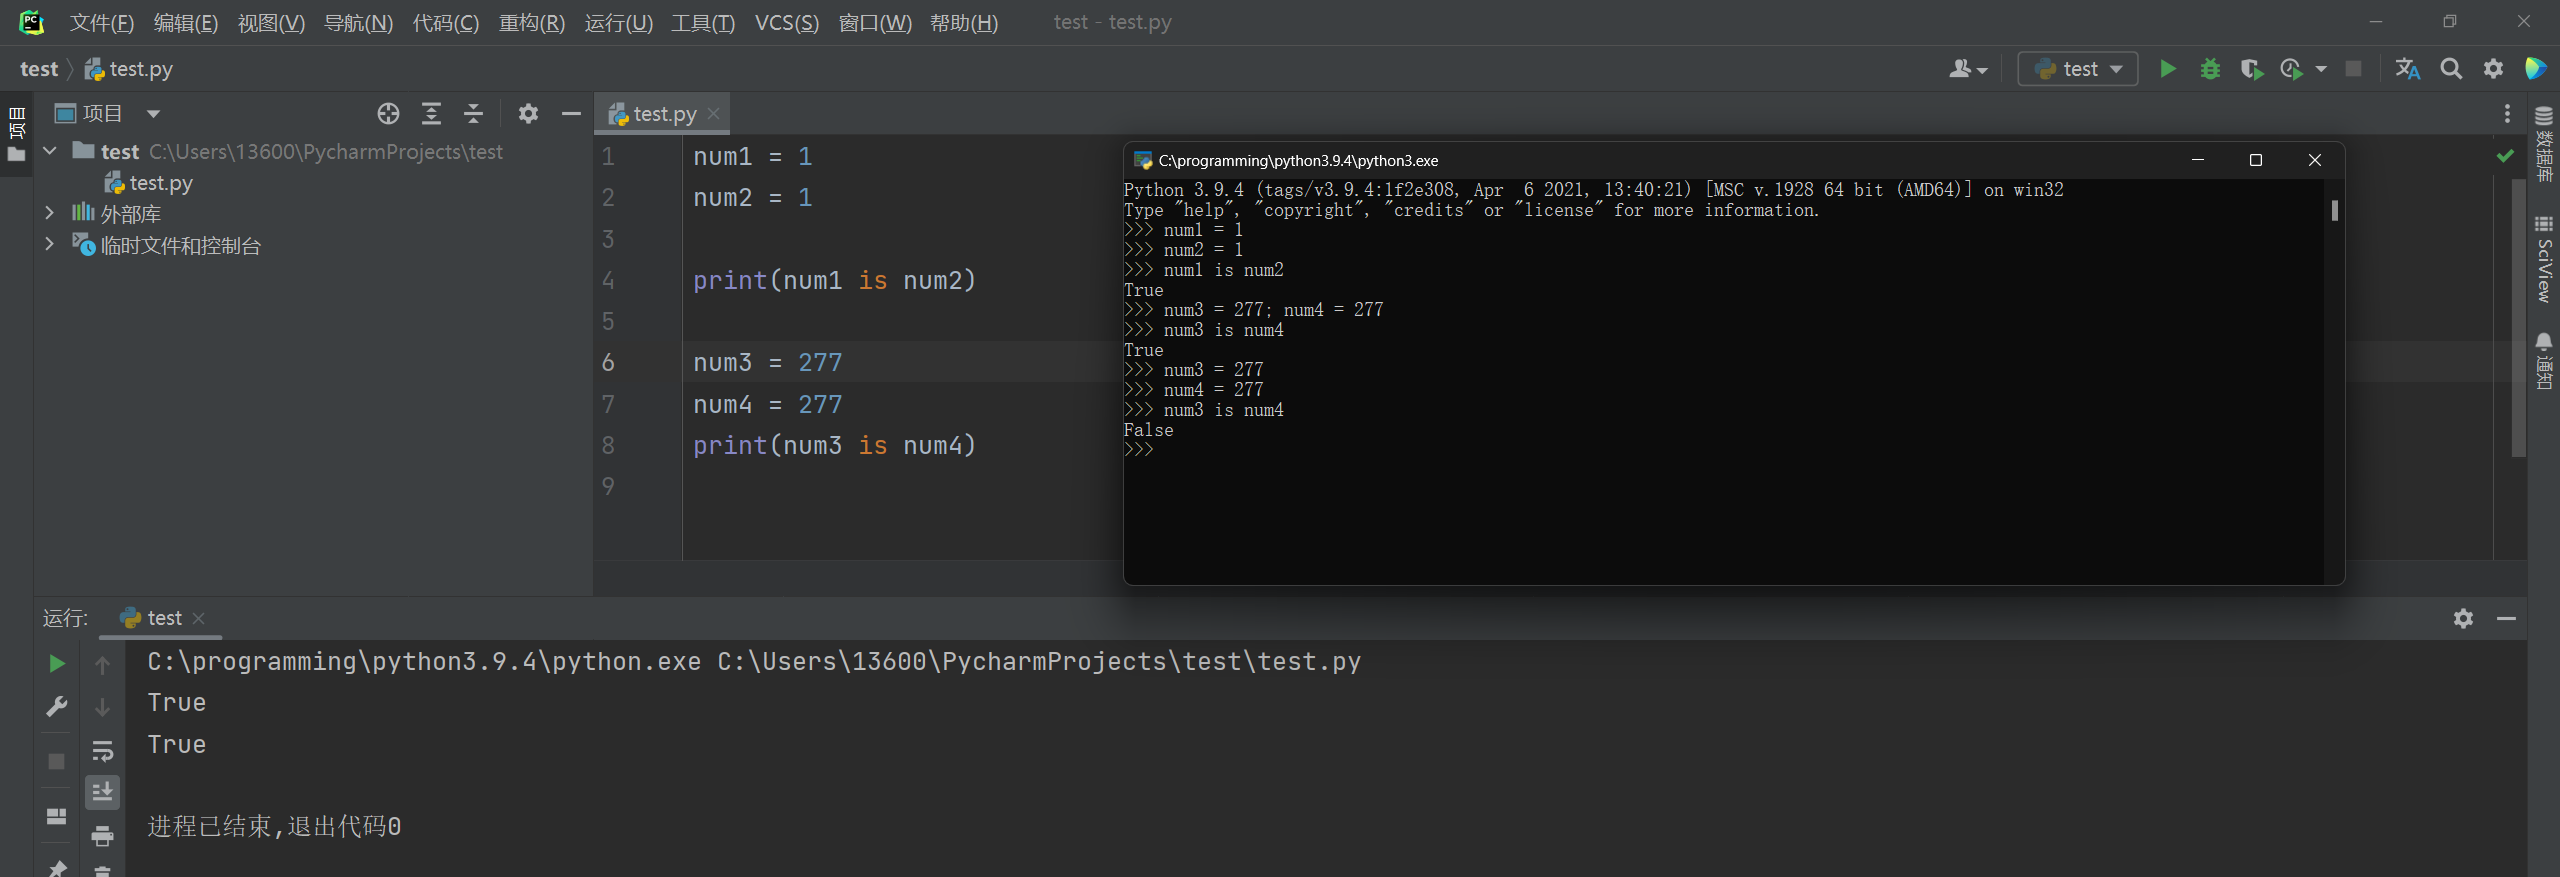Collapse all in project panel
Viewport: 2560px width, 877px height.
473,114
